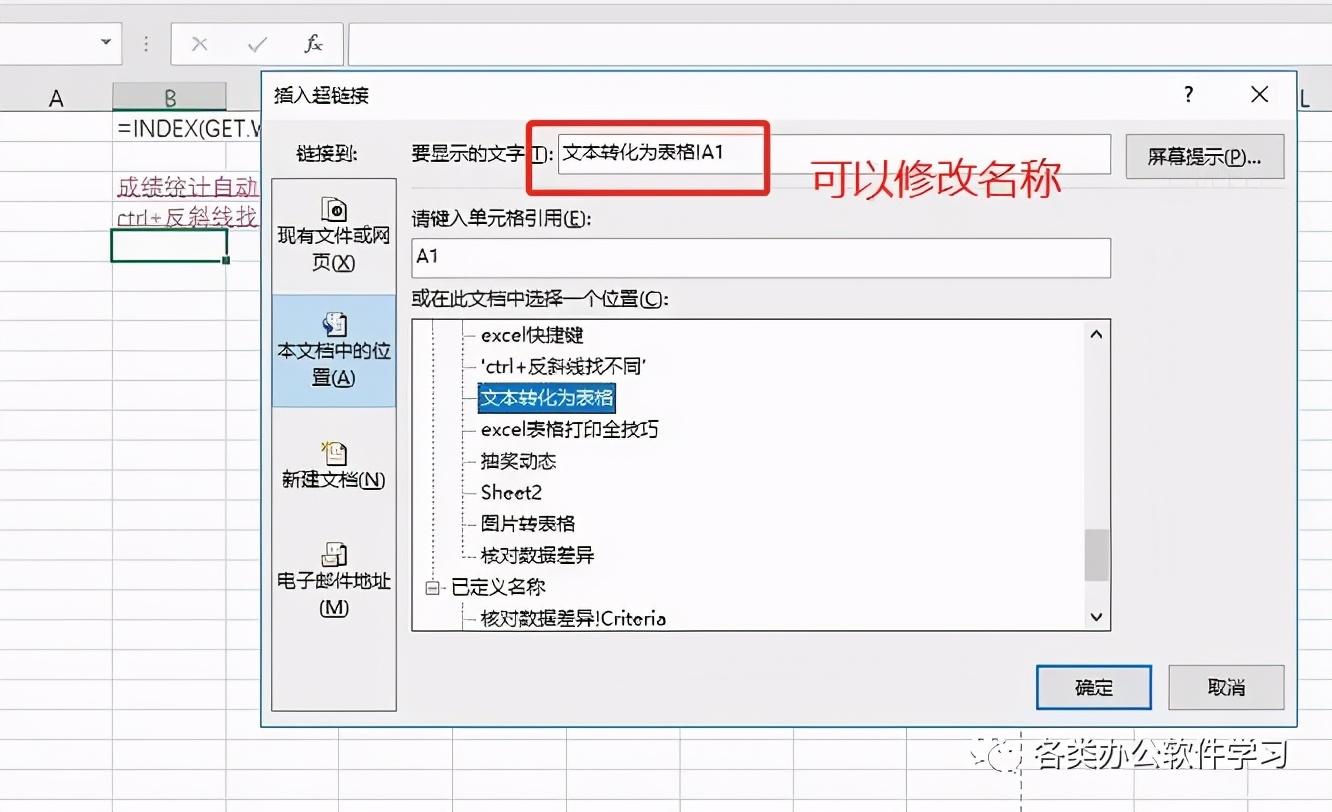Collapse the '已定义名称' tree node

tap(433, 588)
